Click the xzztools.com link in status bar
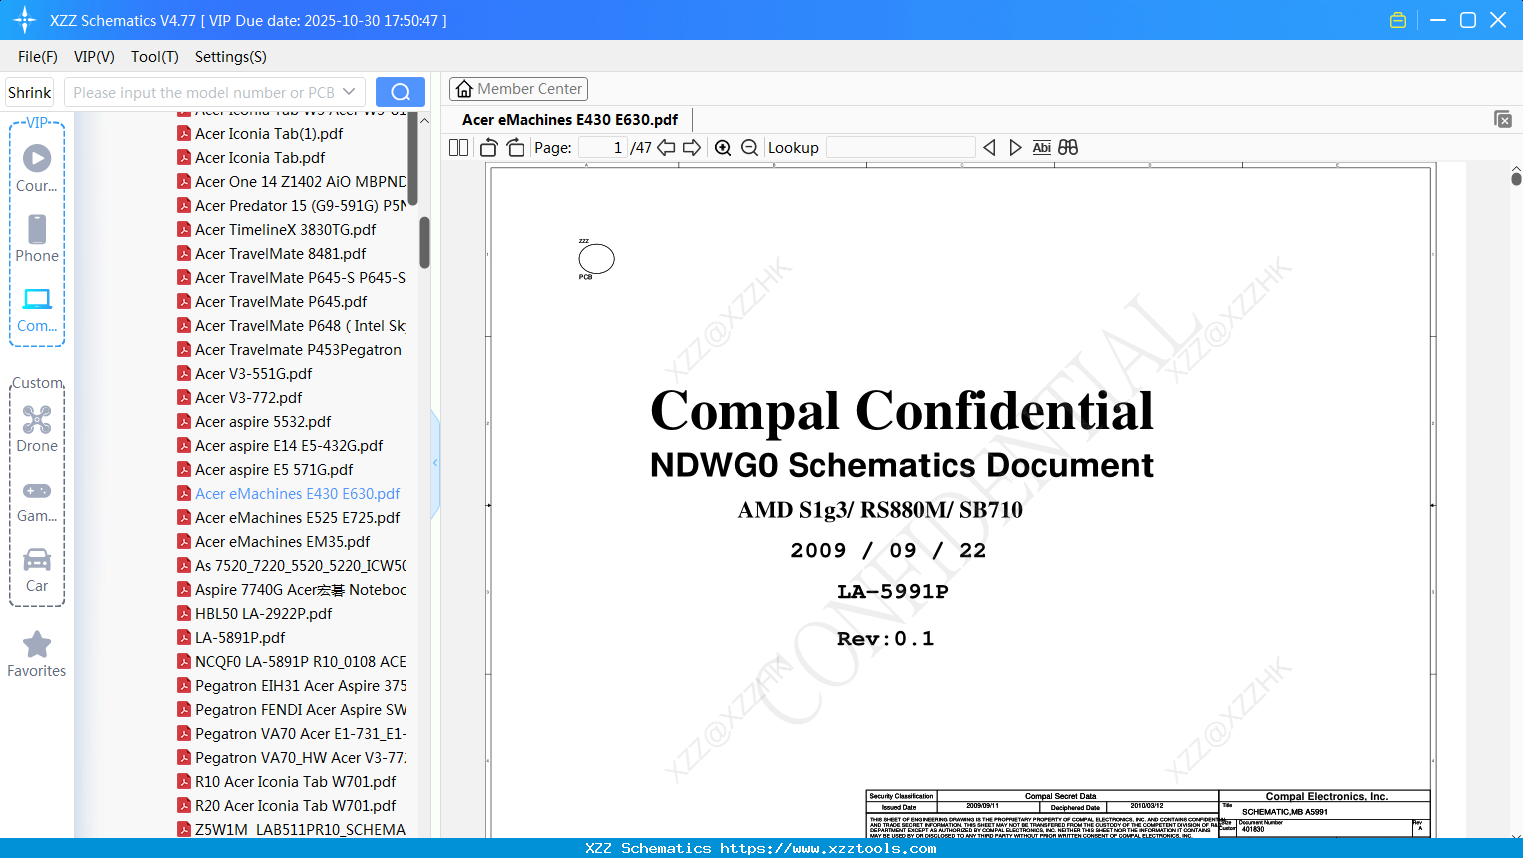The width and height of the screenshot is (1523, 858). 828,848
